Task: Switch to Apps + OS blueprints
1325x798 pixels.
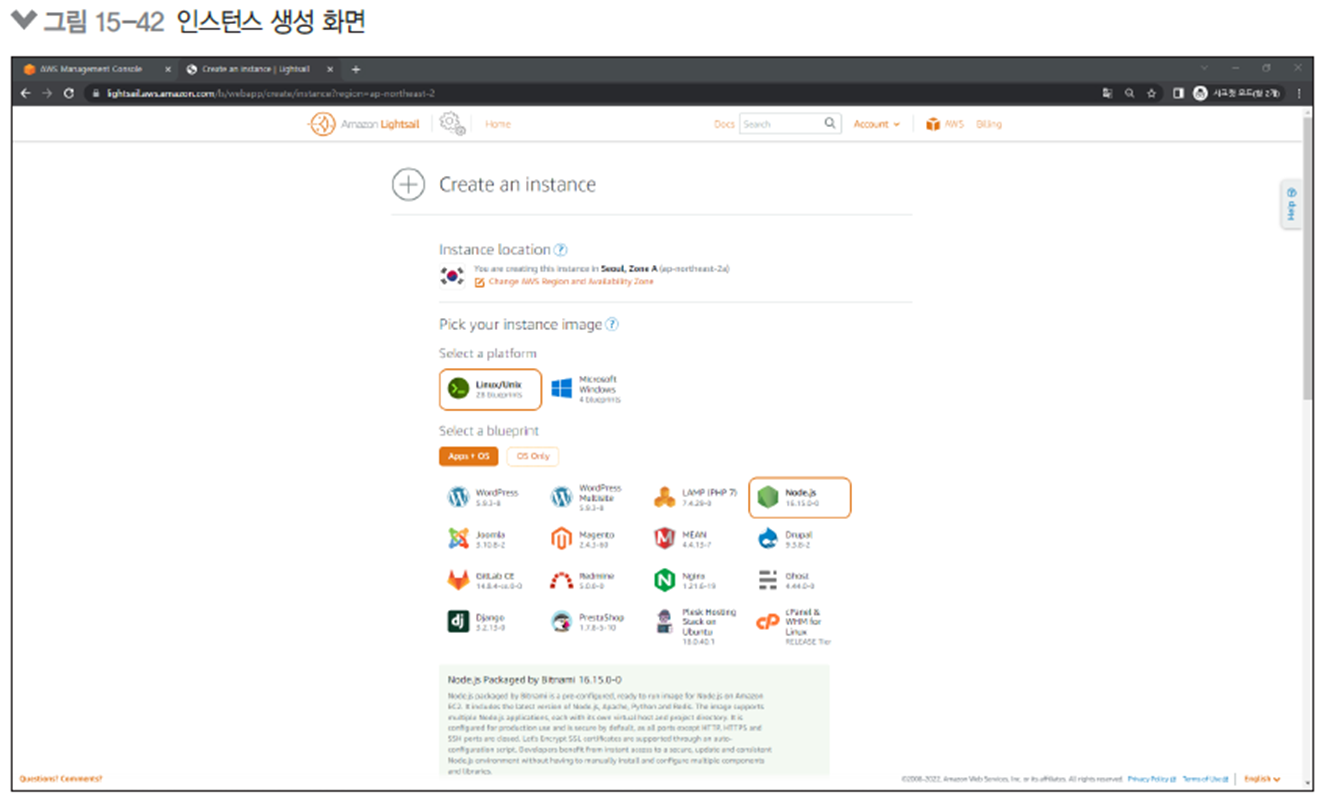Action: (468, 456)
